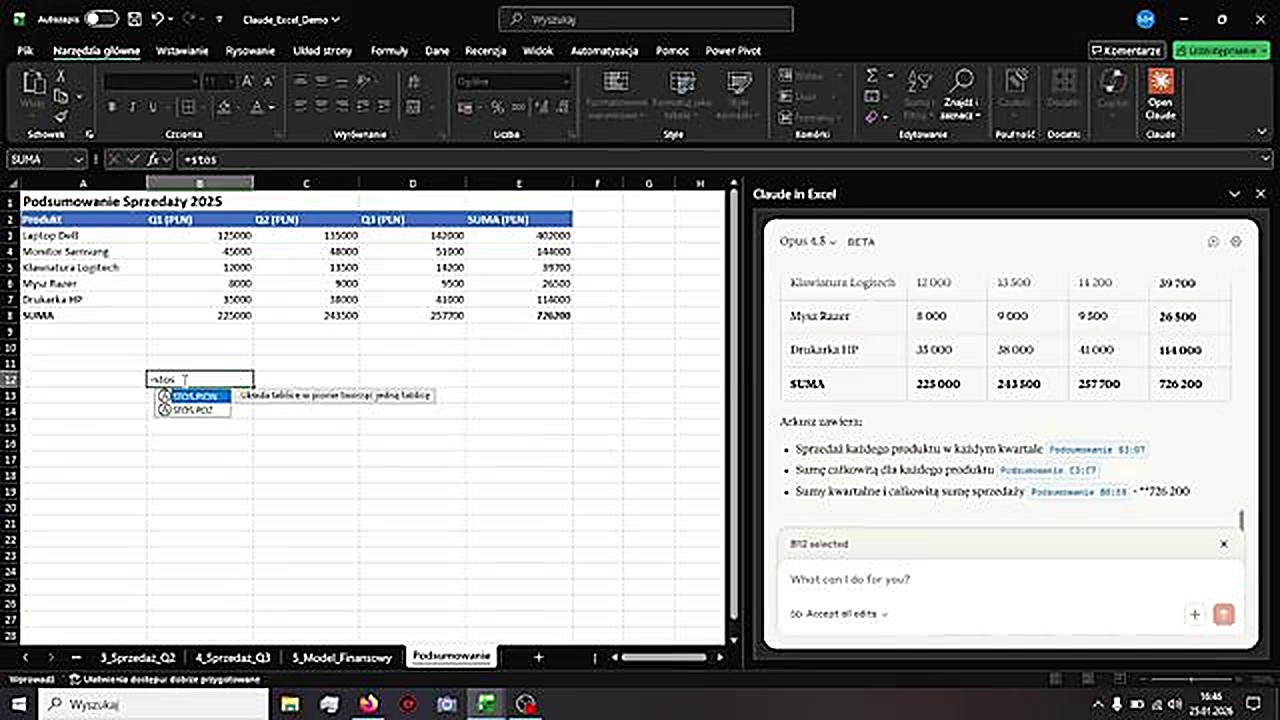Switch to the 5_Model_Finansowy sheet tab
The height and width of the screenshot is (720, 1280).
342,657
